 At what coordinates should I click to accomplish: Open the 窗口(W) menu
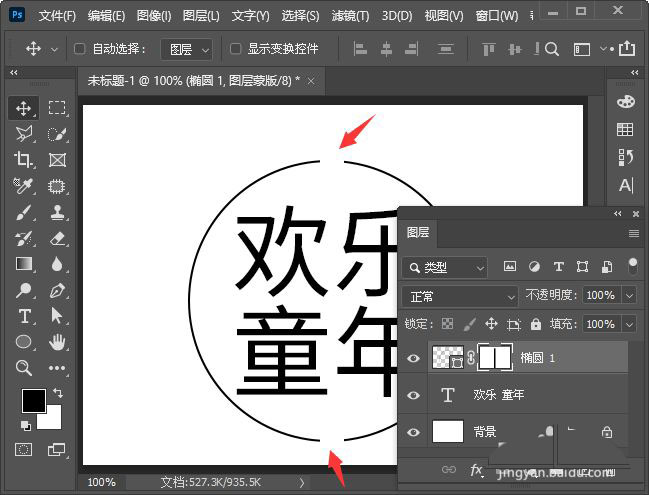click(497, 16)
